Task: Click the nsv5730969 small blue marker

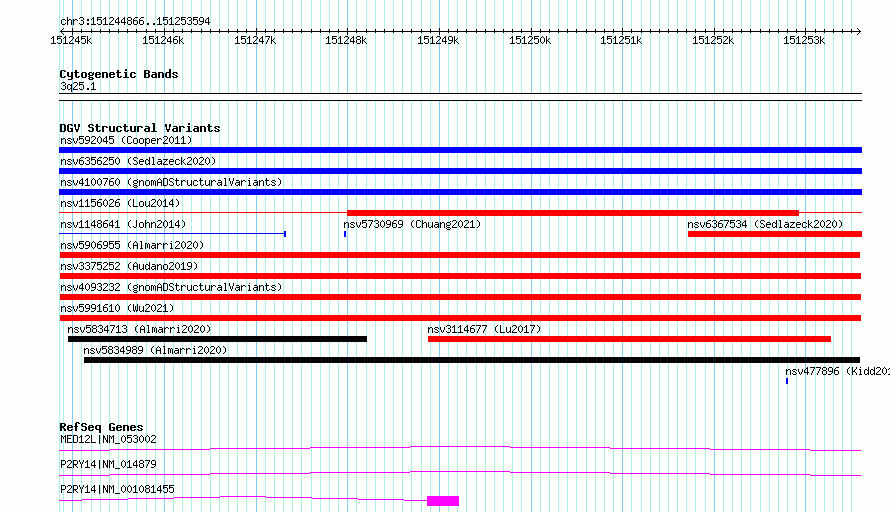Action: tap(345, 234)
